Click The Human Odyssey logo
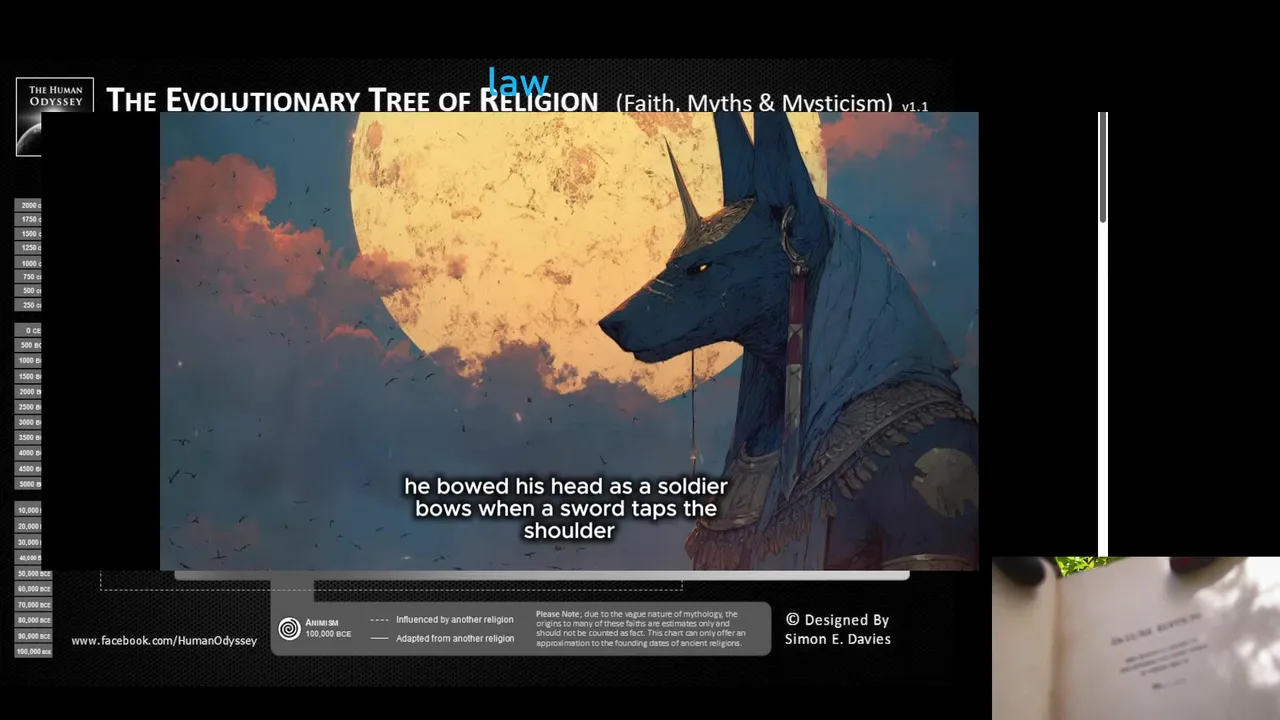This screenshot has width=1280, height=720. click(x=55, y=116)
